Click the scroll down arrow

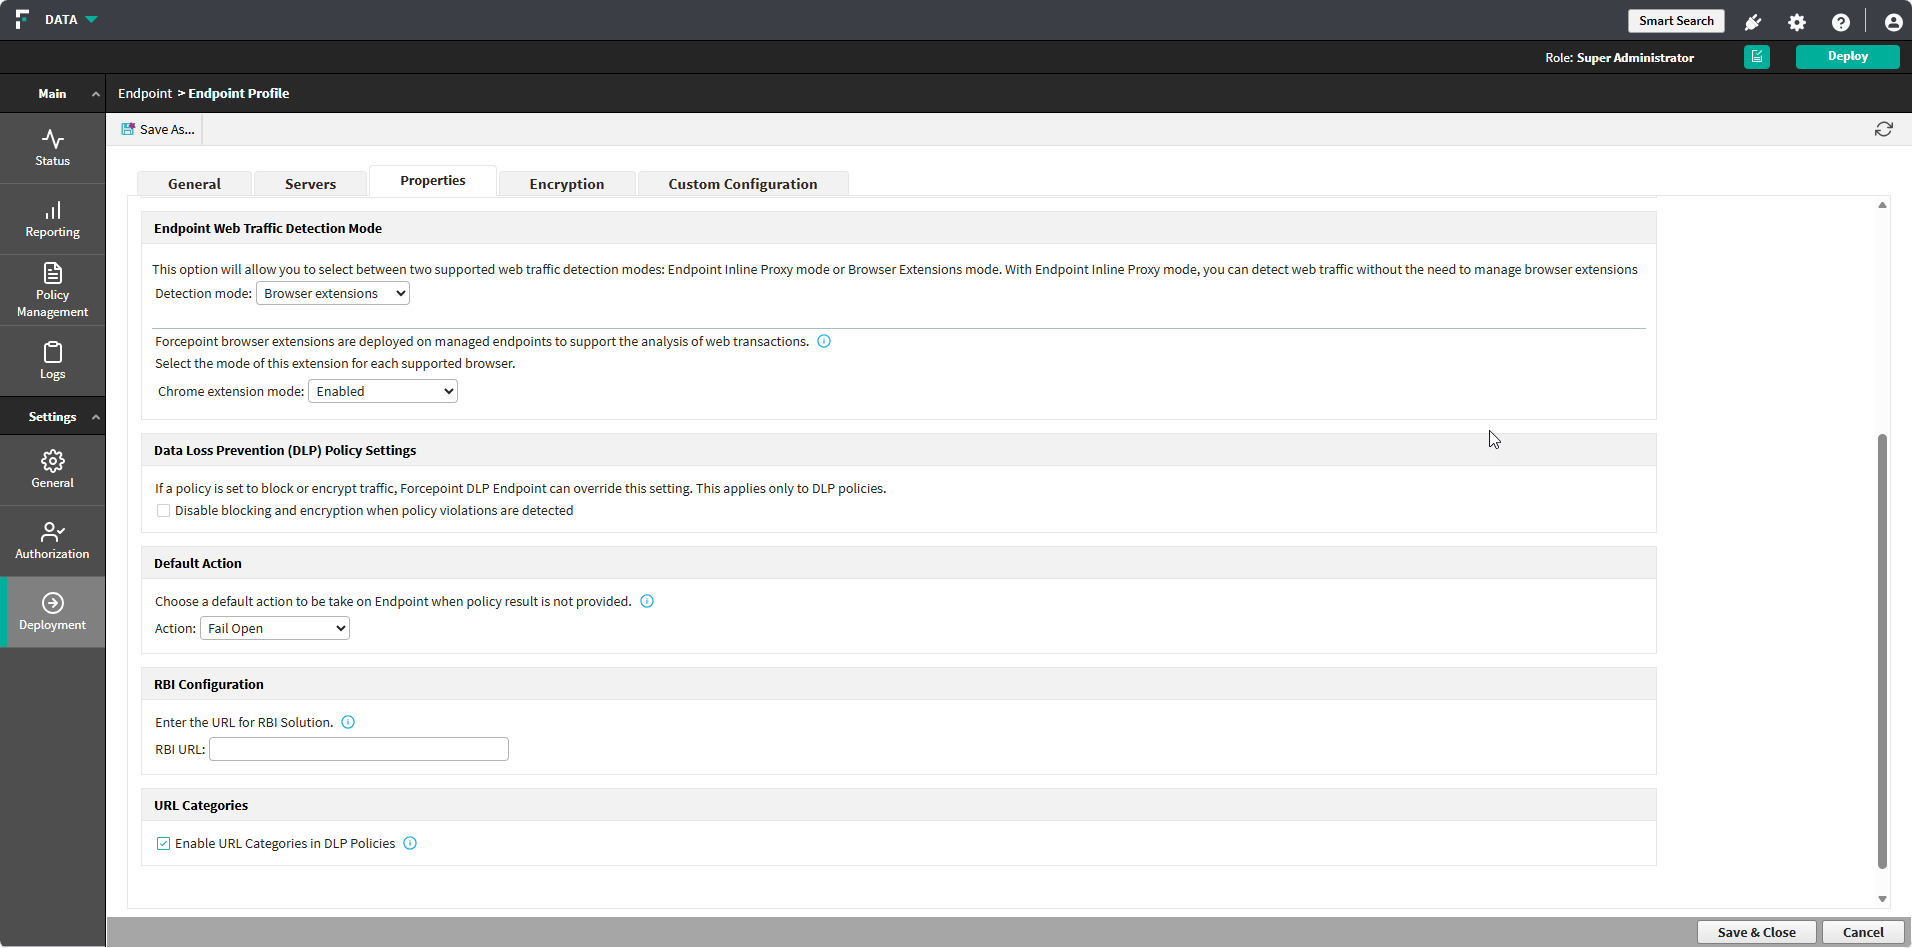pyautogui.click(x=1882, y=899)
